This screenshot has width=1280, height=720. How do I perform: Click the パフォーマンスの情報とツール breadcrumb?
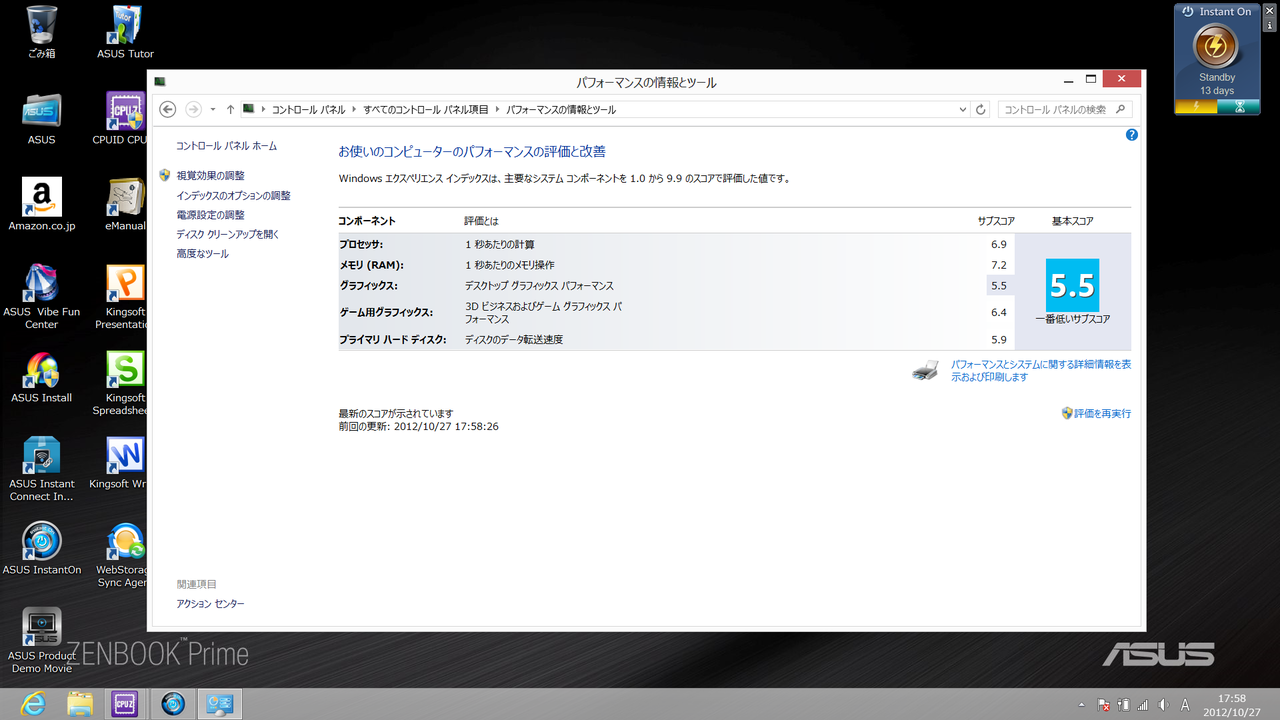tap(561, 110)
